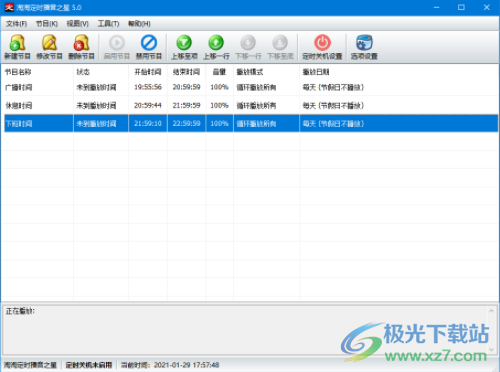Open the 工具(T) menu
Image resolution: width=500 pixels, height=372 pixels.
click(108, 24)
